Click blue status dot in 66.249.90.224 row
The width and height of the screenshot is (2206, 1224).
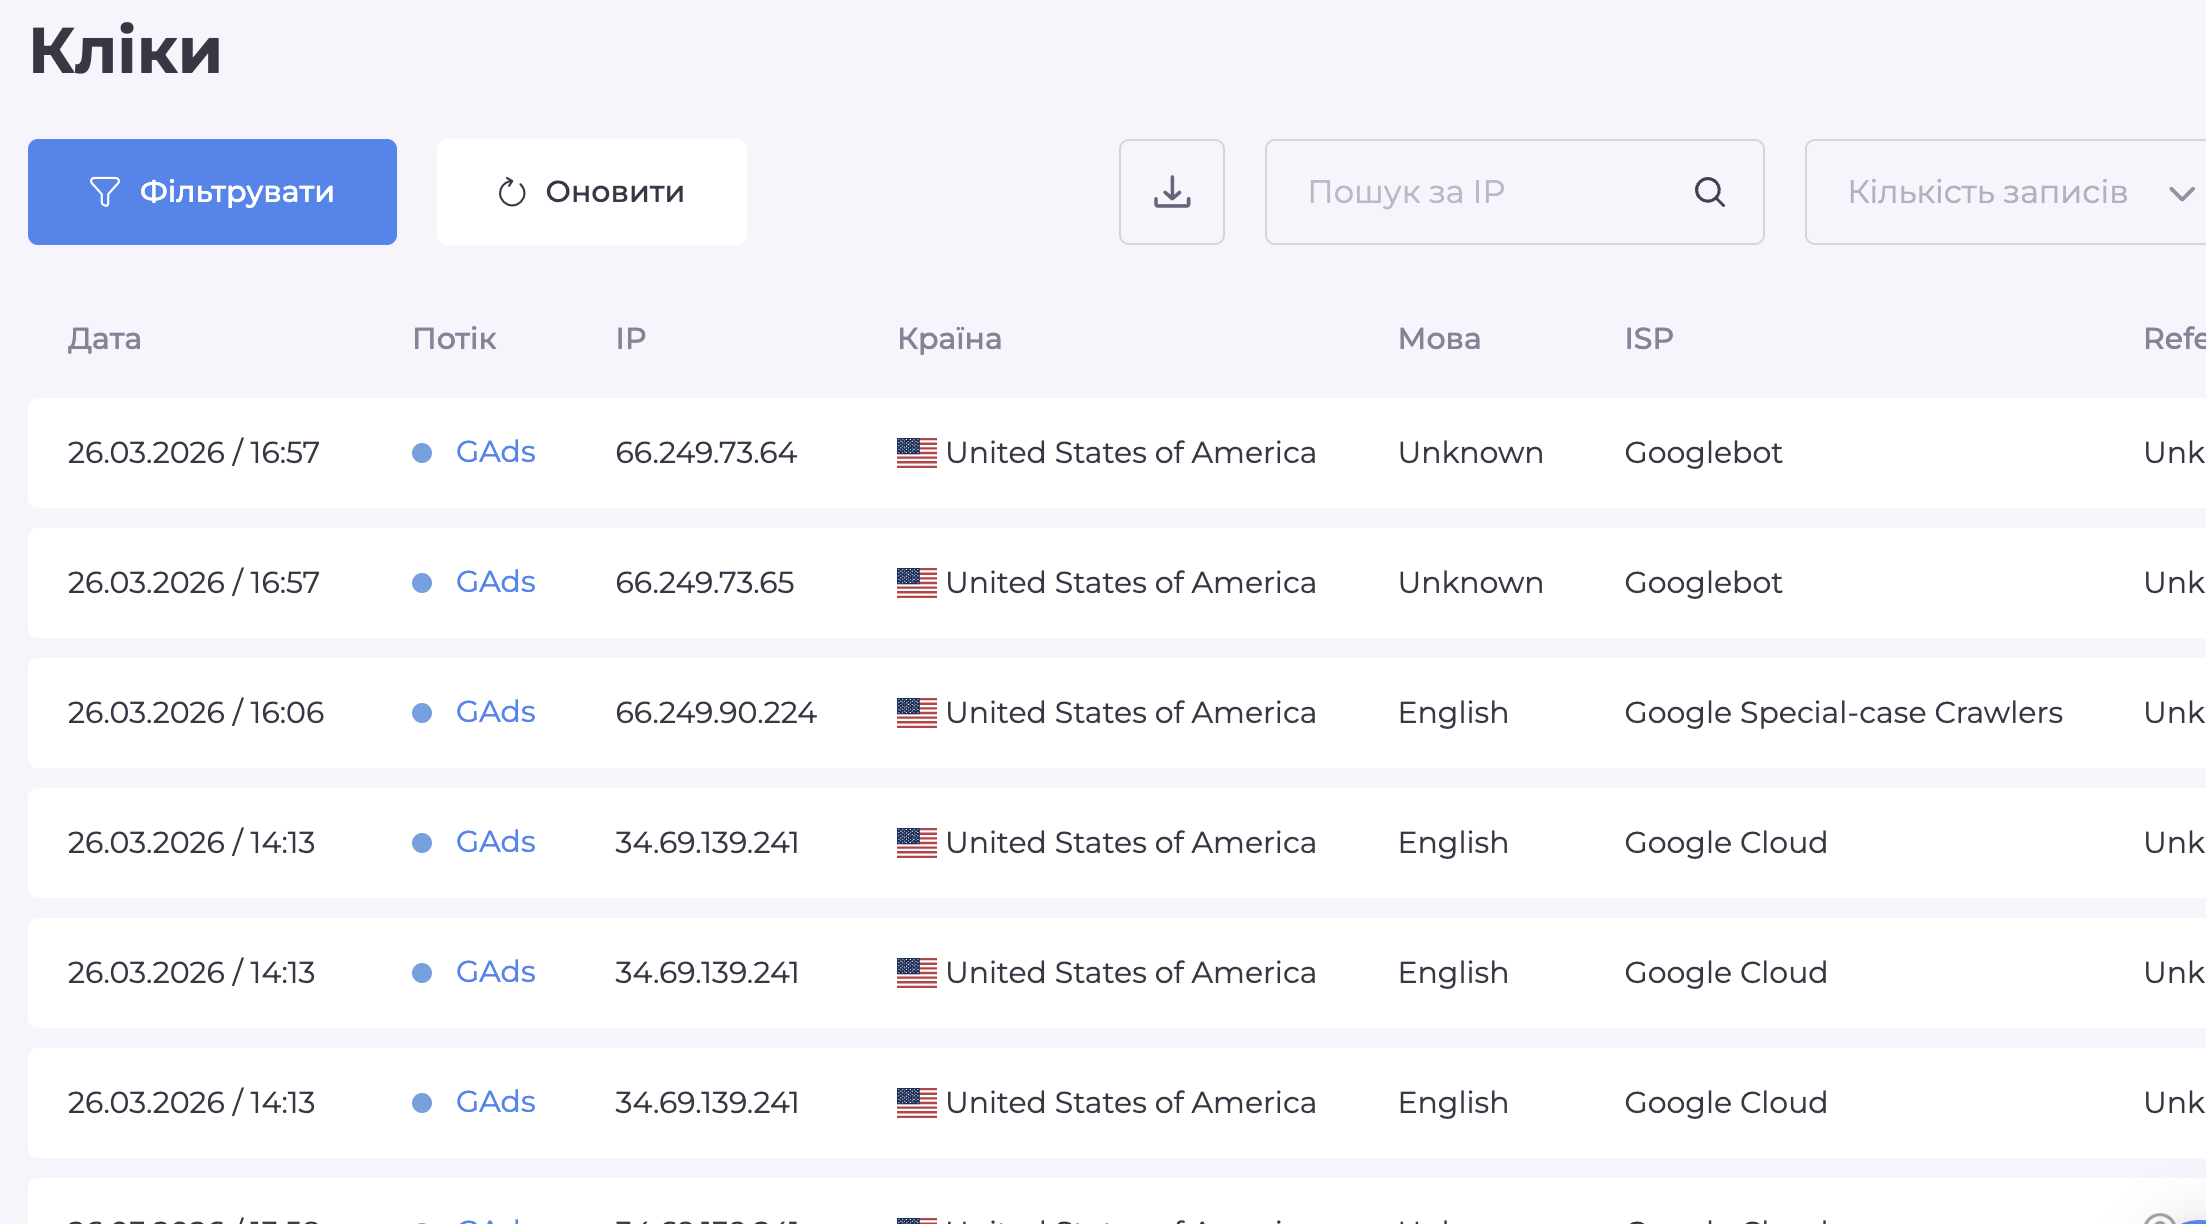tap(422, 713)
